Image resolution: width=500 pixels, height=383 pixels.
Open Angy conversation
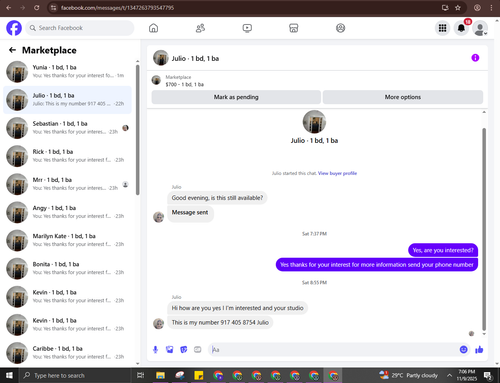(67, 212)
